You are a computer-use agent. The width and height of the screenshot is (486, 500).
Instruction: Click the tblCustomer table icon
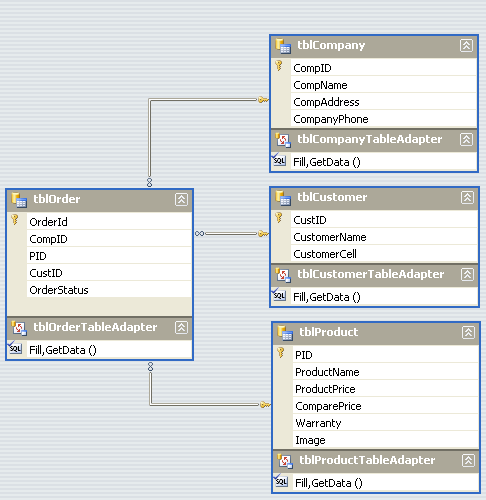click(283, 198)
